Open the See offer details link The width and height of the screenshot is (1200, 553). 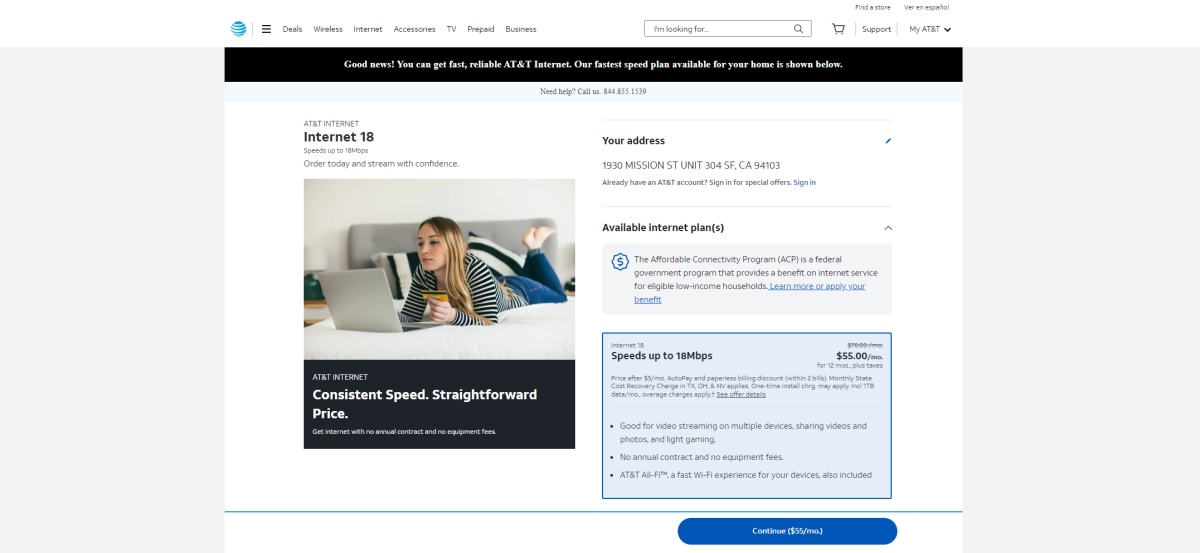point(741,395)
